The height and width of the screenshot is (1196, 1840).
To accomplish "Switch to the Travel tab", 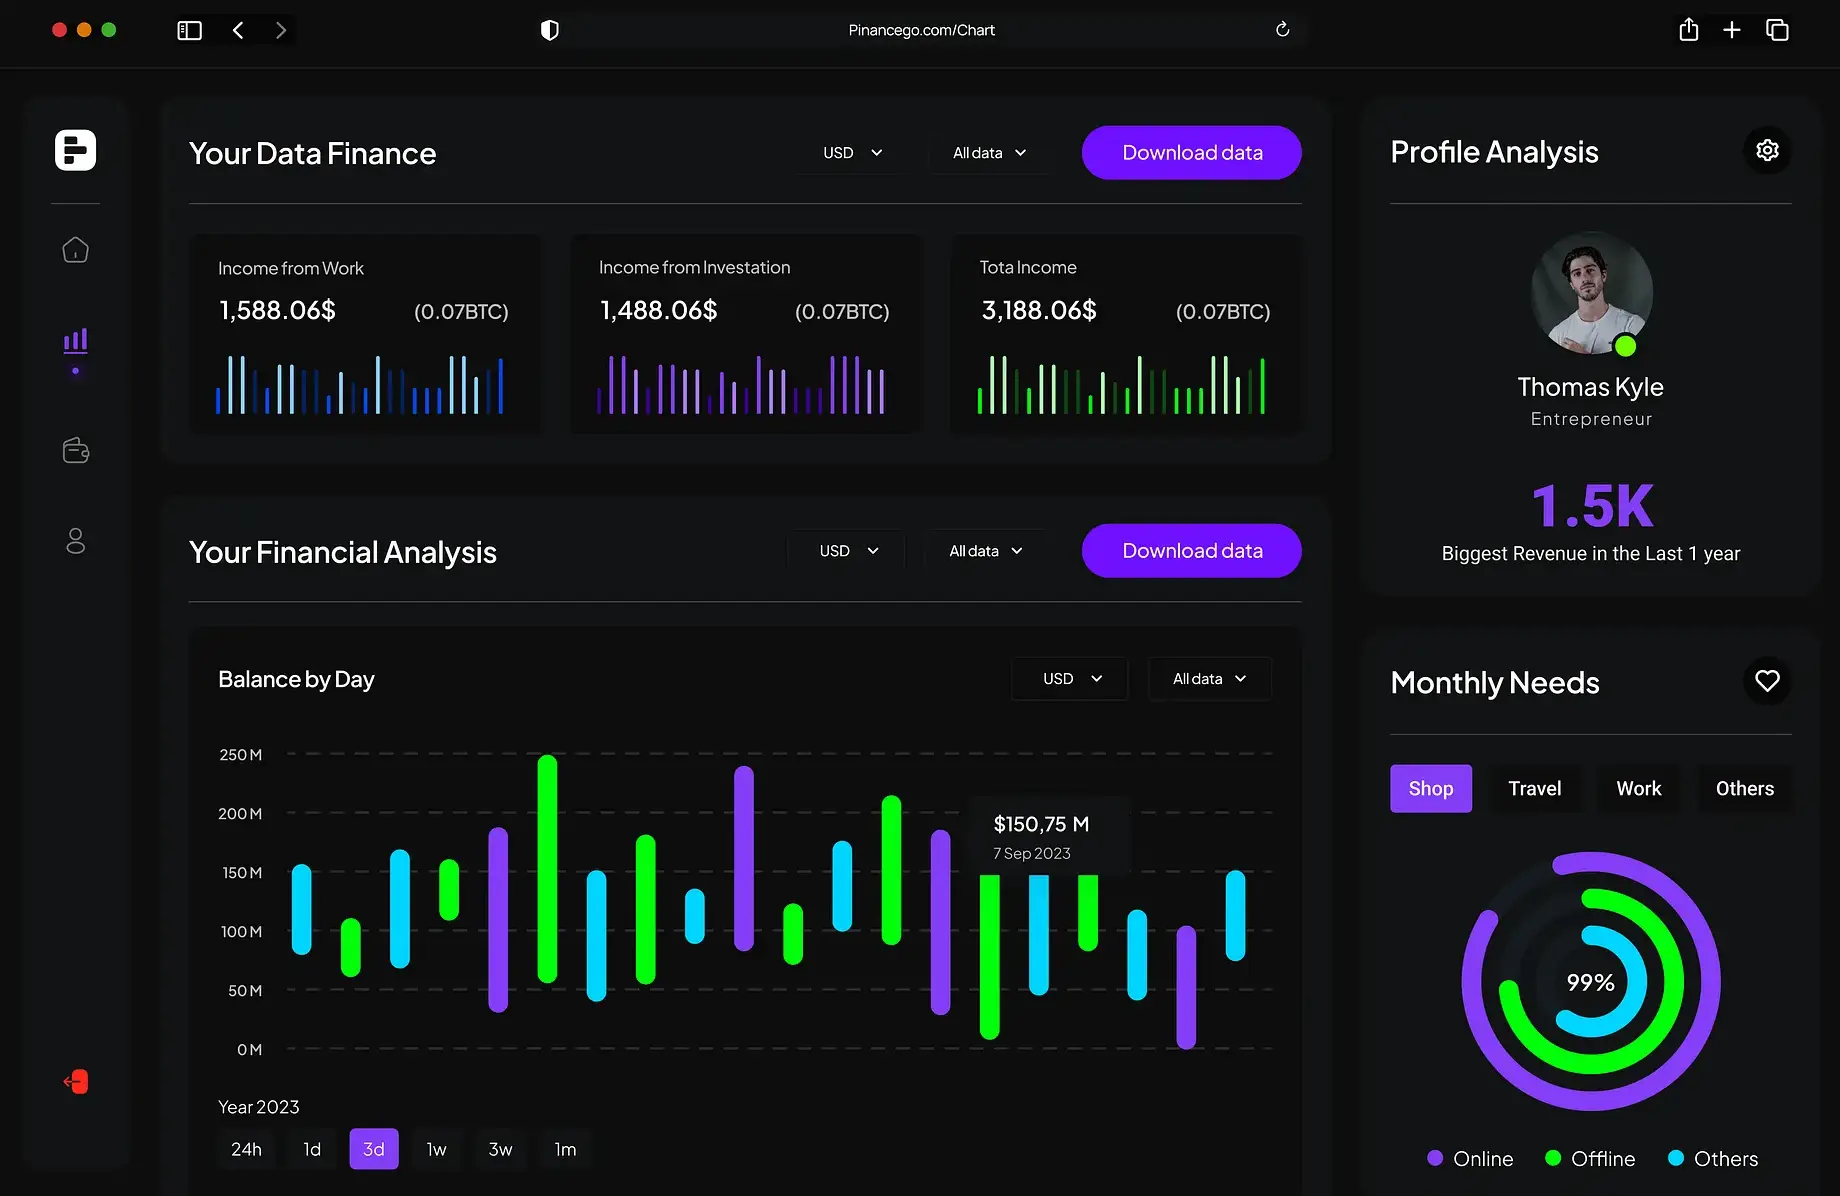I will 1534,789.
